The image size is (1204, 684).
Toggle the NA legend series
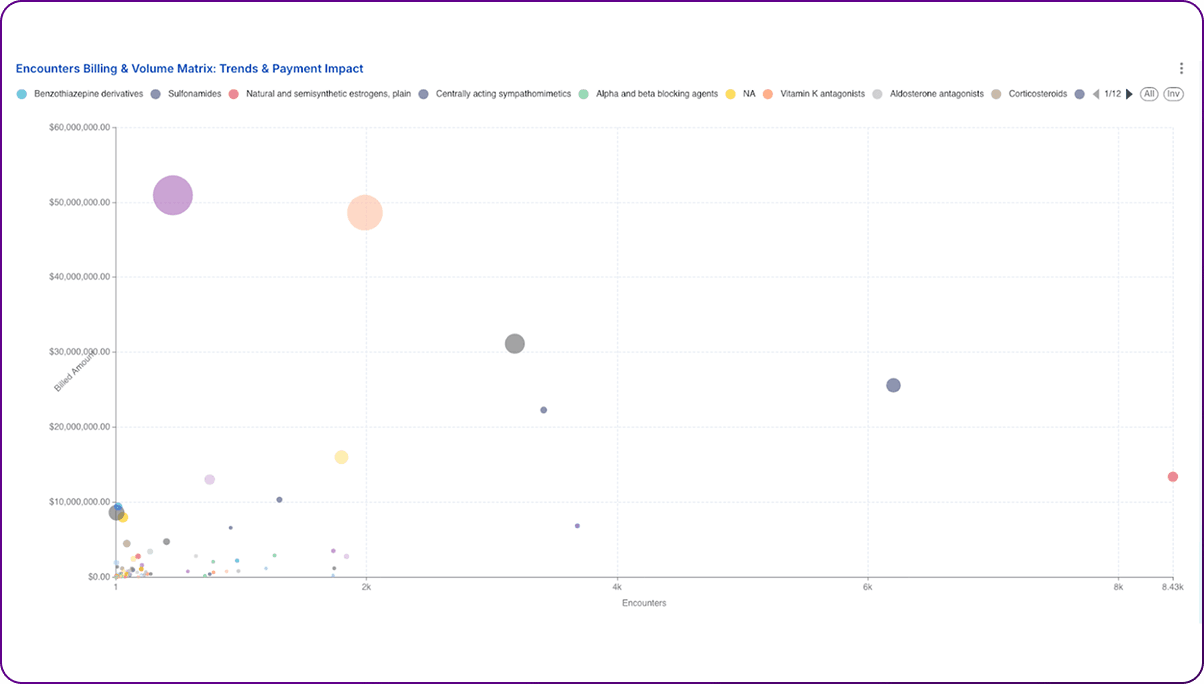740,94
